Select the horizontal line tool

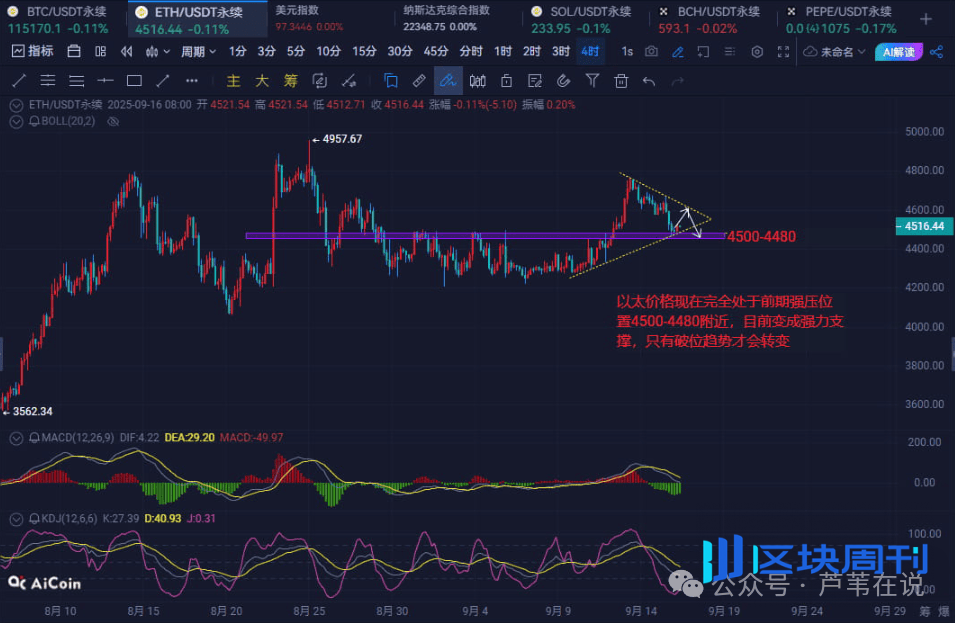(105, 80)
